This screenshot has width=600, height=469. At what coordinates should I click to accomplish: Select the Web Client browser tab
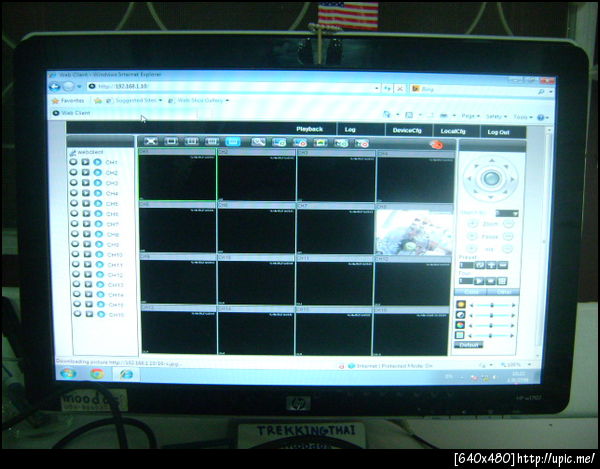(124, 113)
